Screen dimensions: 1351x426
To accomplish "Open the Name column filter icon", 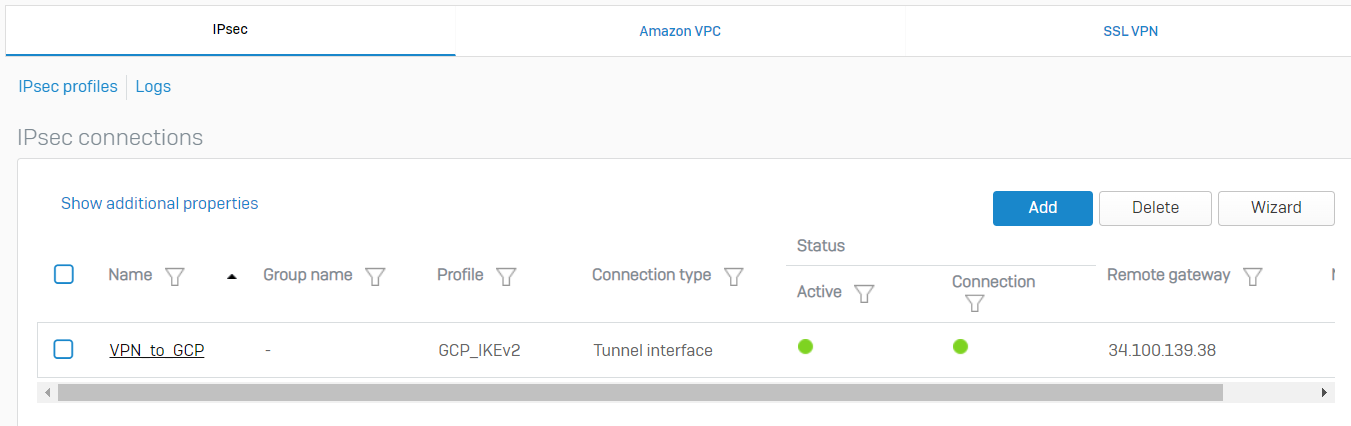I will click(x=175, y=276).
